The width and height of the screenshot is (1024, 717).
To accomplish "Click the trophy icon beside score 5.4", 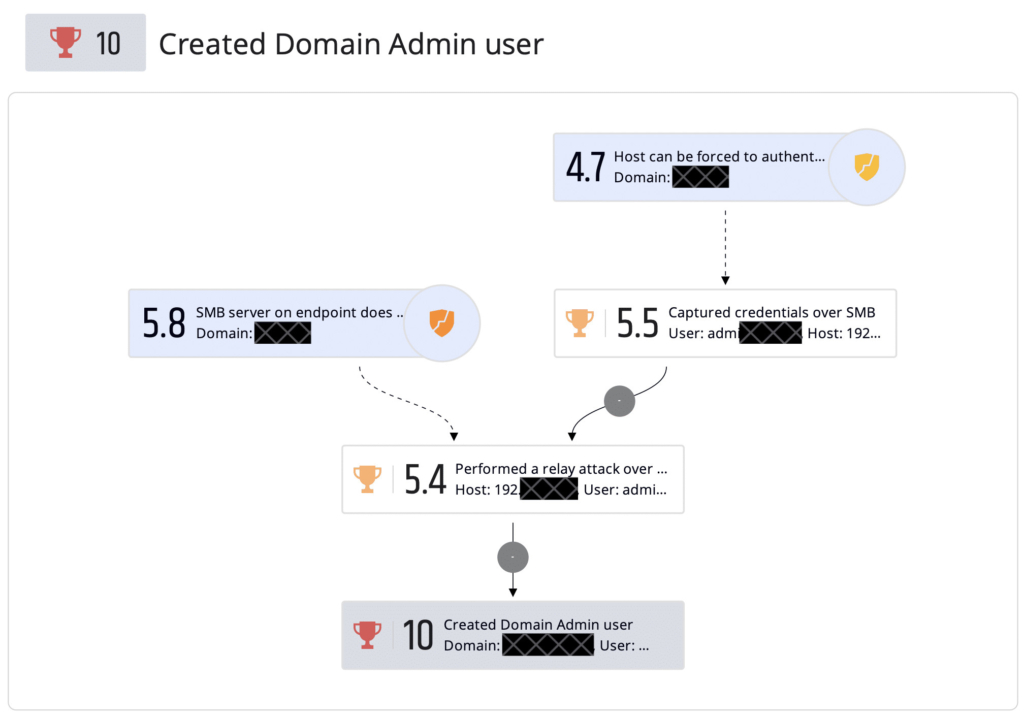I will [x=367, y=479].
